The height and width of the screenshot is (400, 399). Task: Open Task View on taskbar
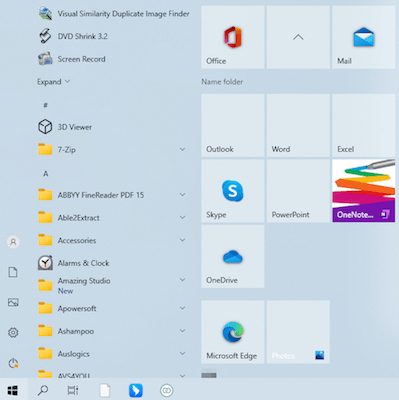point(73,390)
